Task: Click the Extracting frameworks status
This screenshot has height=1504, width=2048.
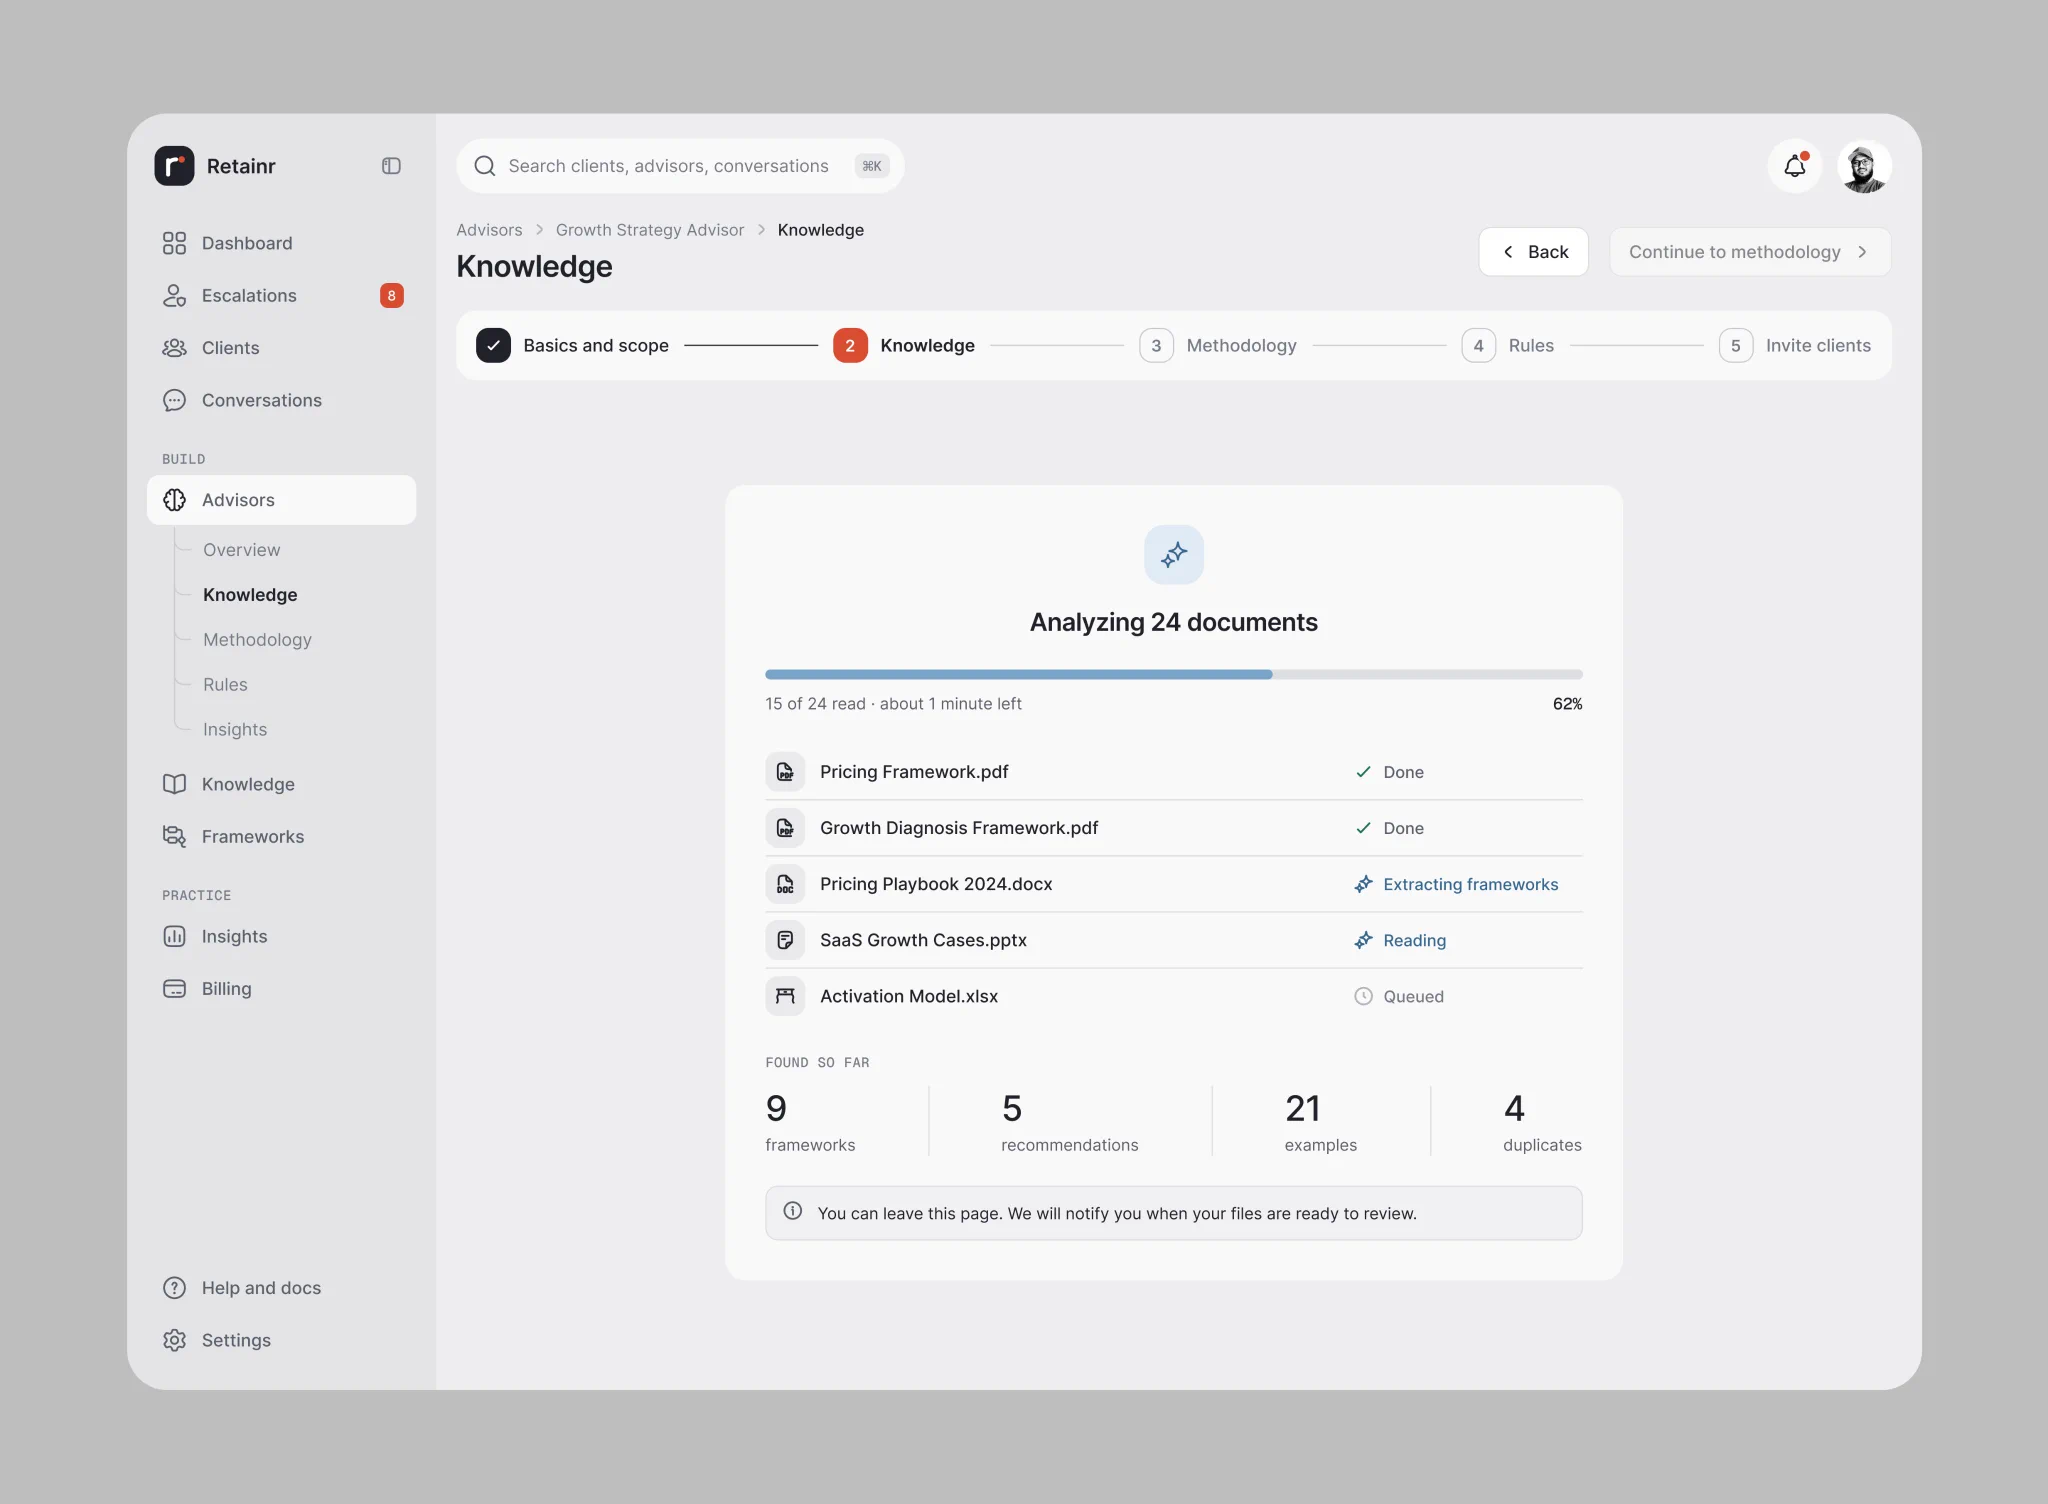Action: click(1456, 884)
